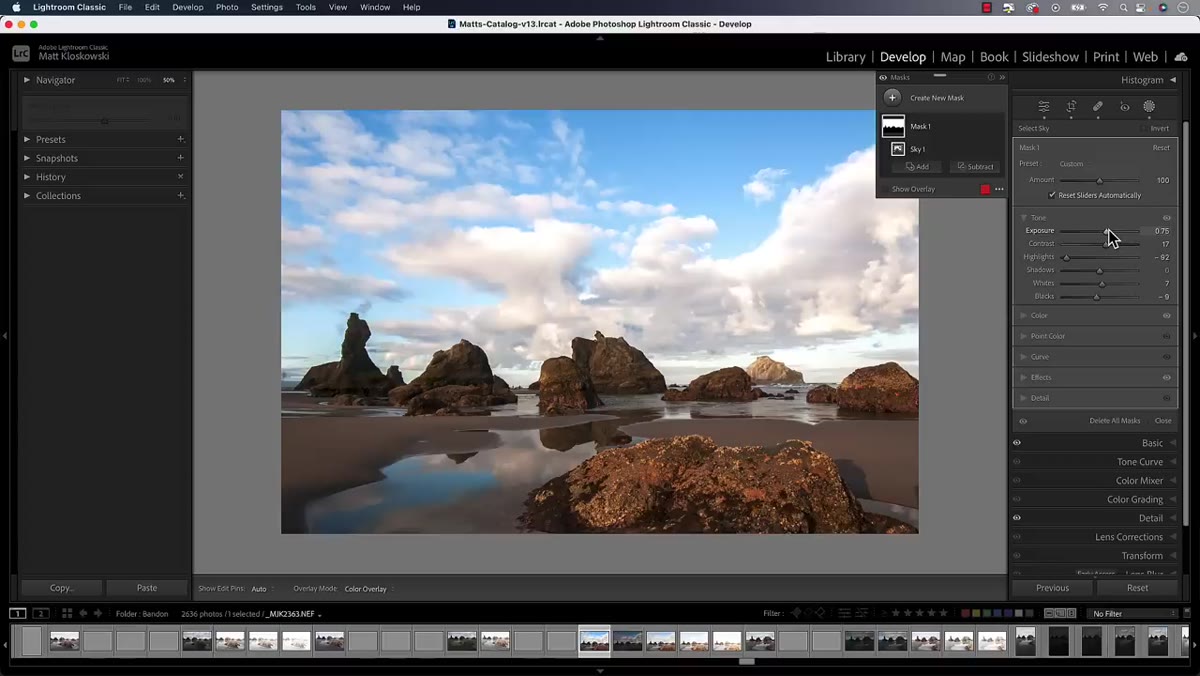Screen dimensions: 1200x676
Task: Open the Edit sliders tool icon
Action: coord(1044,106)
